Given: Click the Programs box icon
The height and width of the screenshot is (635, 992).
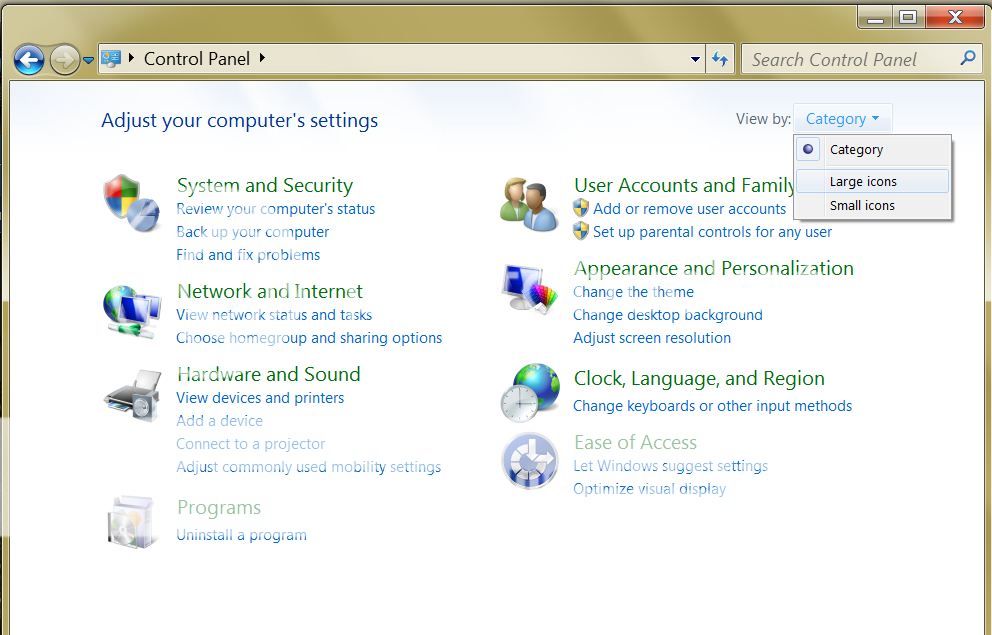Looking at the screenshot, I should pos(131,522).
